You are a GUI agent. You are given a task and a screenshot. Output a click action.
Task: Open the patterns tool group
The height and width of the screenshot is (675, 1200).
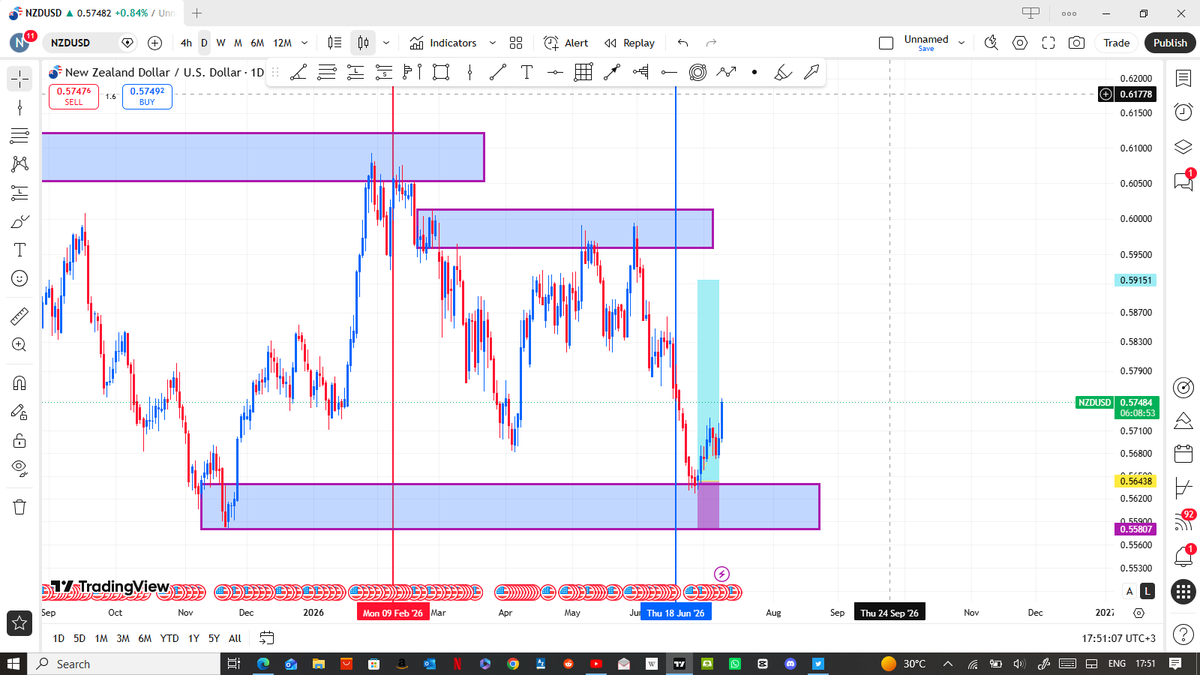tap(20, 164)
